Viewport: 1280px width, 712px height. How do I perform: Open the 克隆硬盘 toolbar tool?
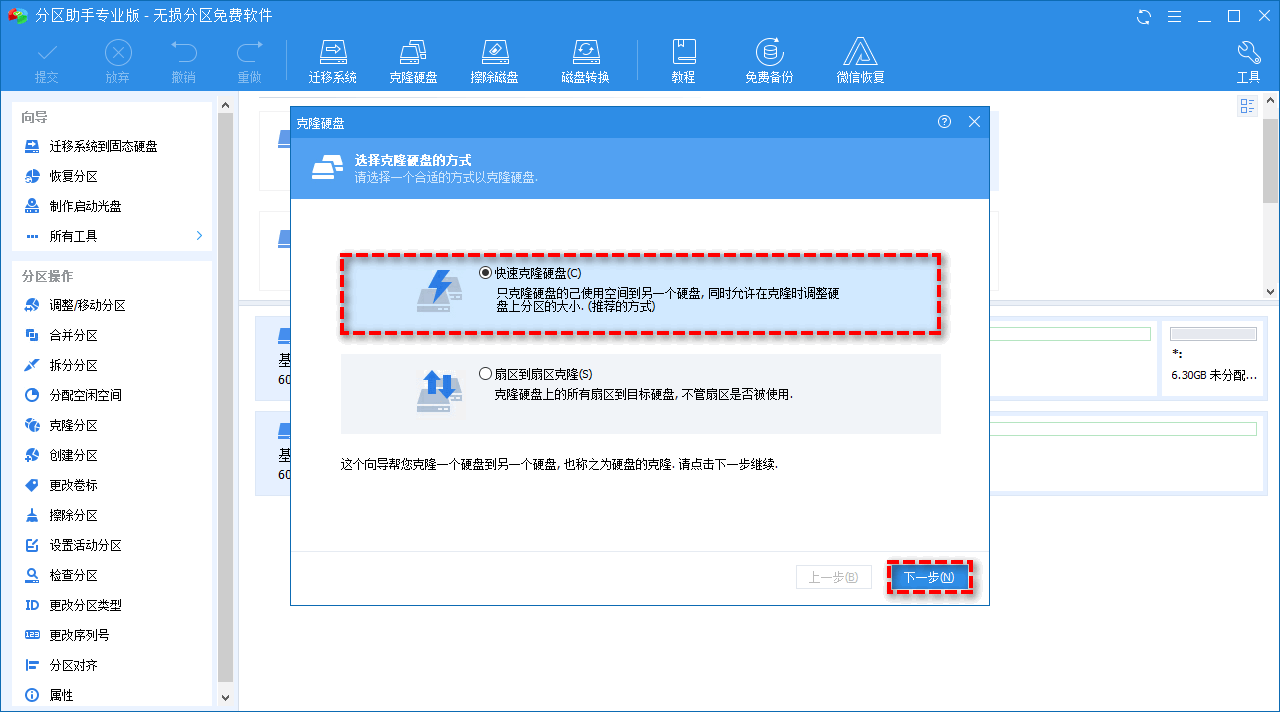point(413,62)
